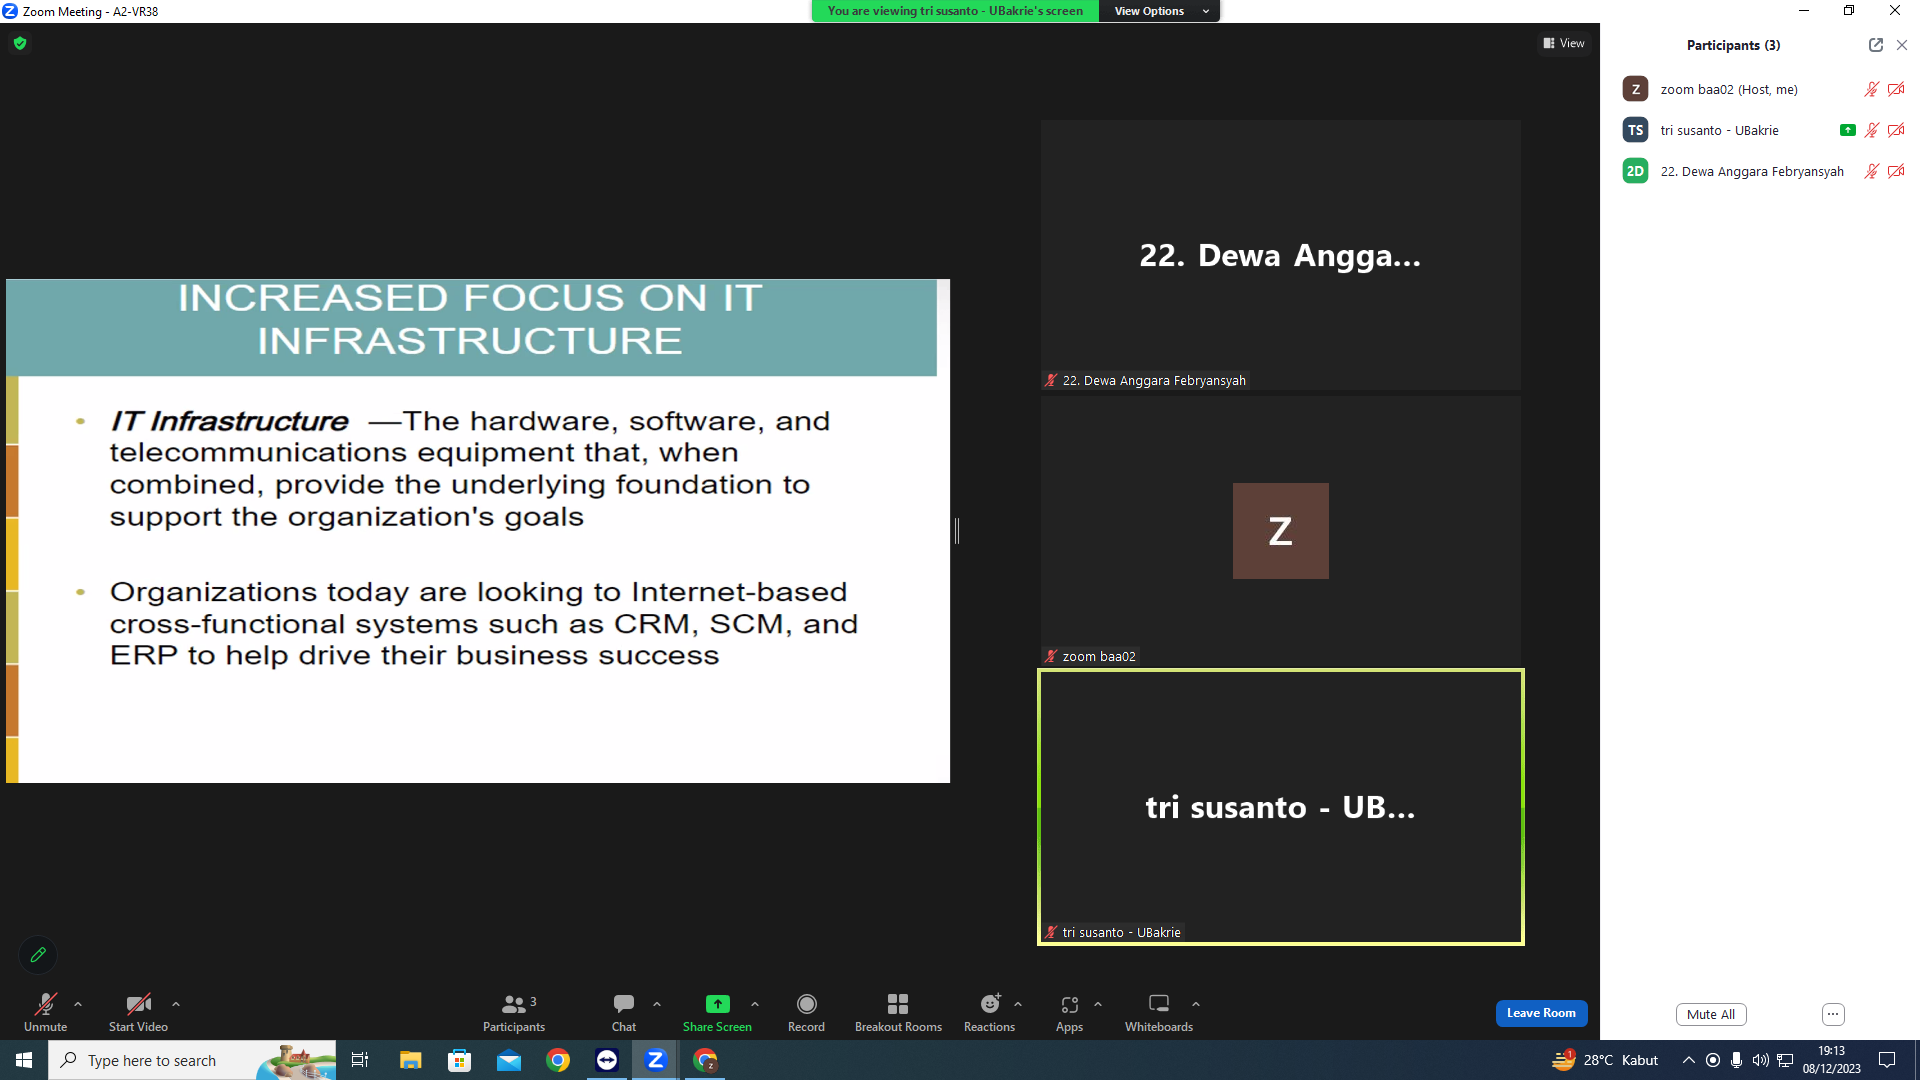Image resolution: width=1920 pixels, height=1080 pixels.
Task: Open the Reactions smiley button
Action: pos(989,1012)
